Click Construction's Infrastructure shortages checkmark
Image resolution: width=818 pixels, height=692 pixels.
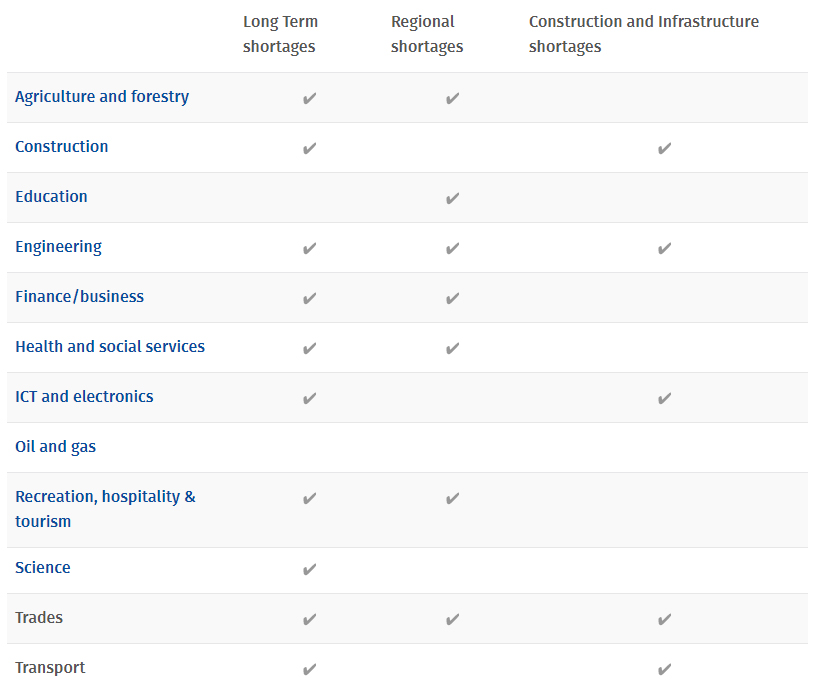coord(664,148)
